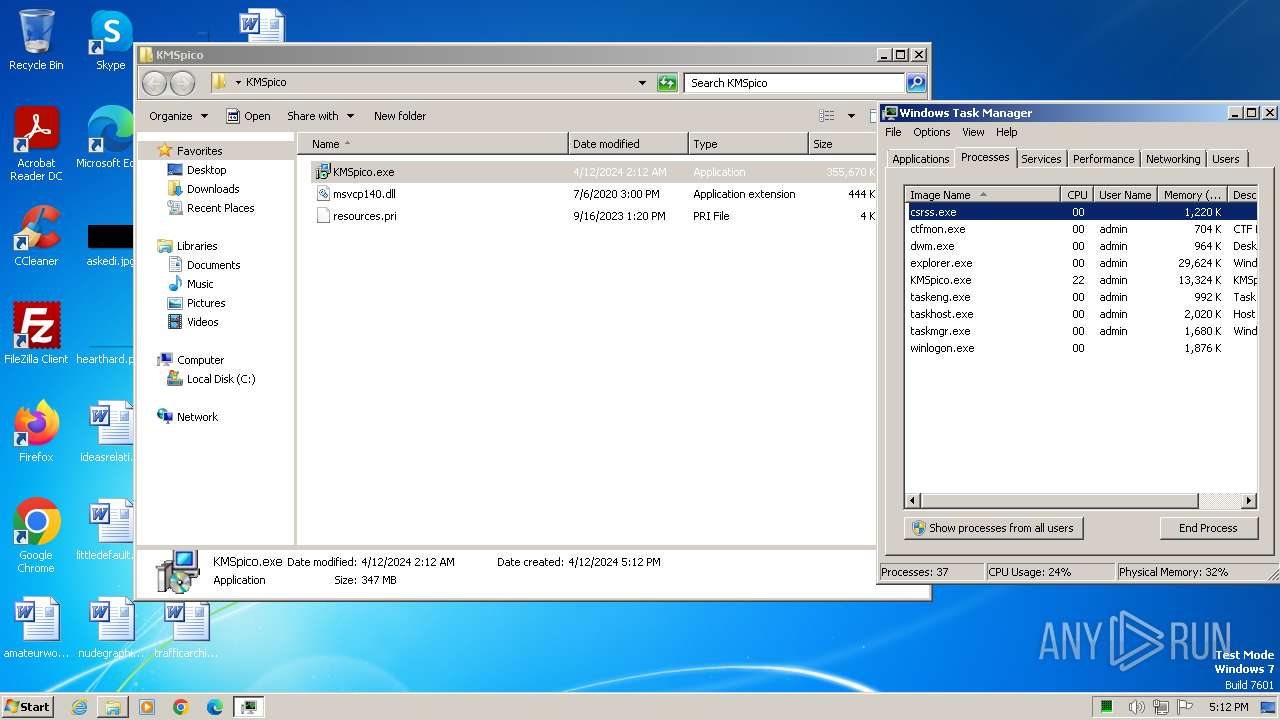Sort processes by Image Name column

[x=982, y=195]
